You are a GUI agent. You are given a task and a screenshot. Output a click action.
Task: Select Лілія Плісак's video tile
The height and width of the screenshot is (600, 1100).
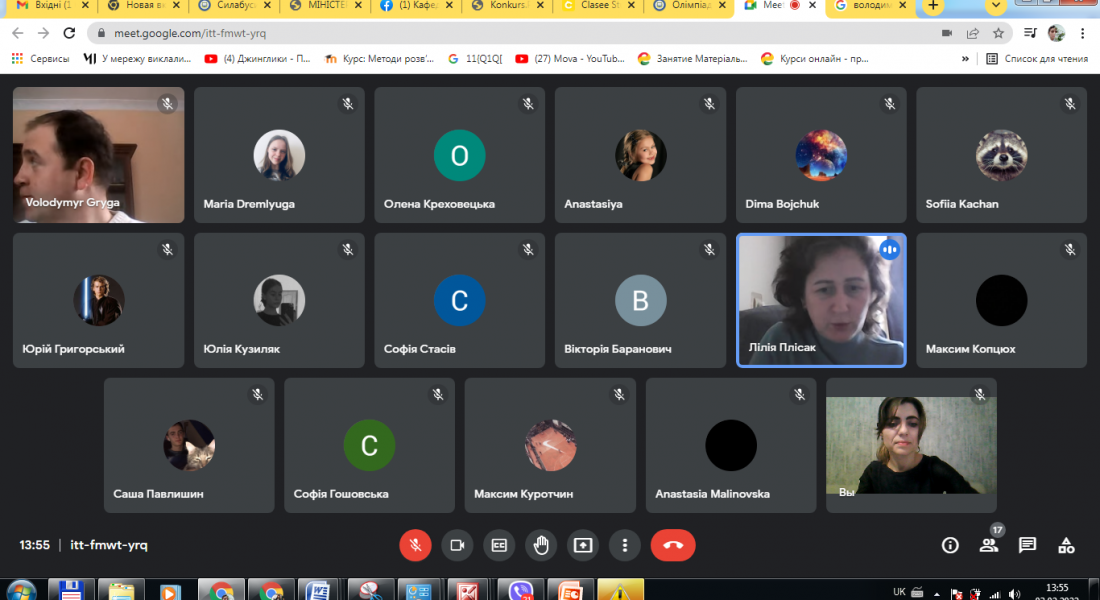pyautogui.click(x=821, y=300)
